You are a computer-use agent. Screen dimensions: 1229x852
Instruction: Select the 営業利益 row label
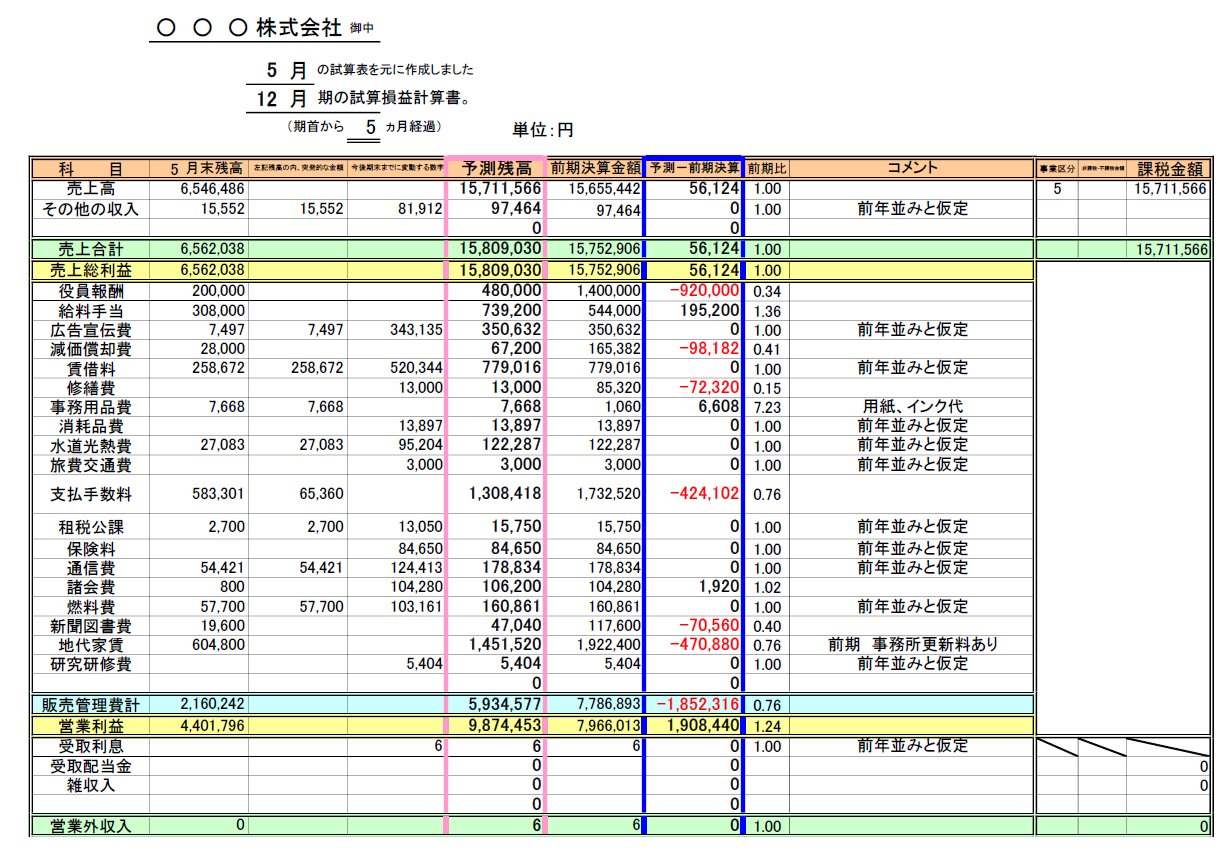coord(91,726)
